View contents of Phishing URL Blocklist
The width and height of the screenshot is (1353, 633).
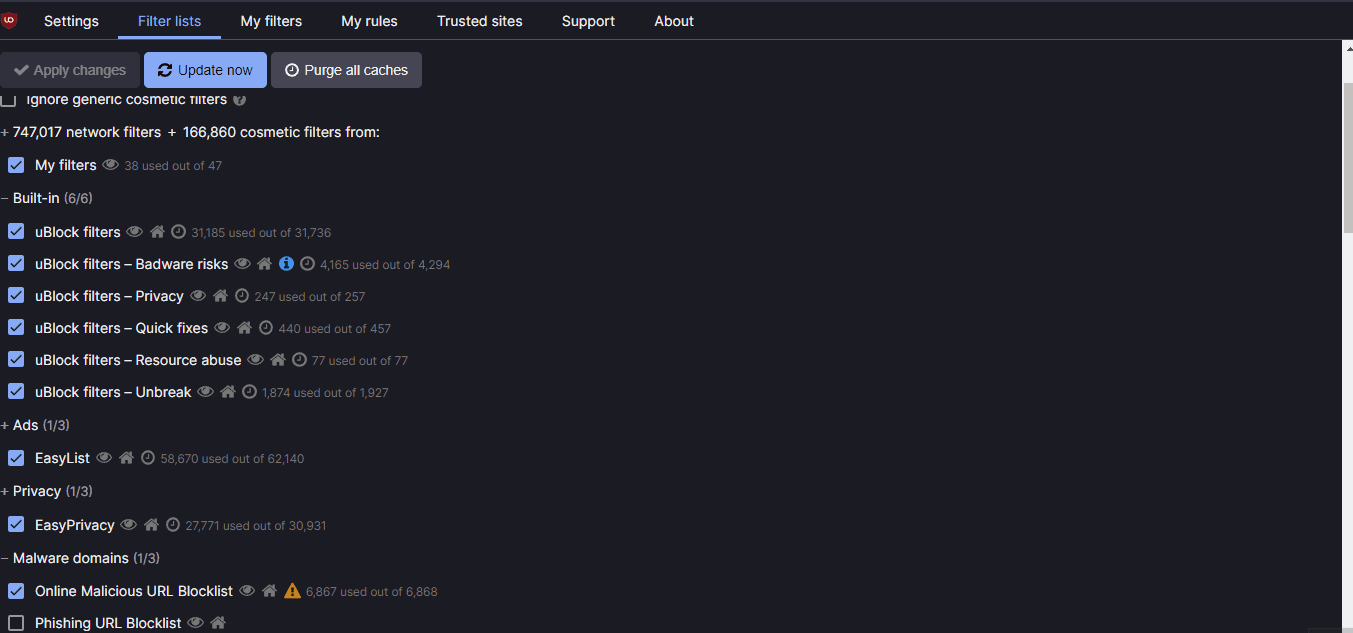tap(196, 622)
